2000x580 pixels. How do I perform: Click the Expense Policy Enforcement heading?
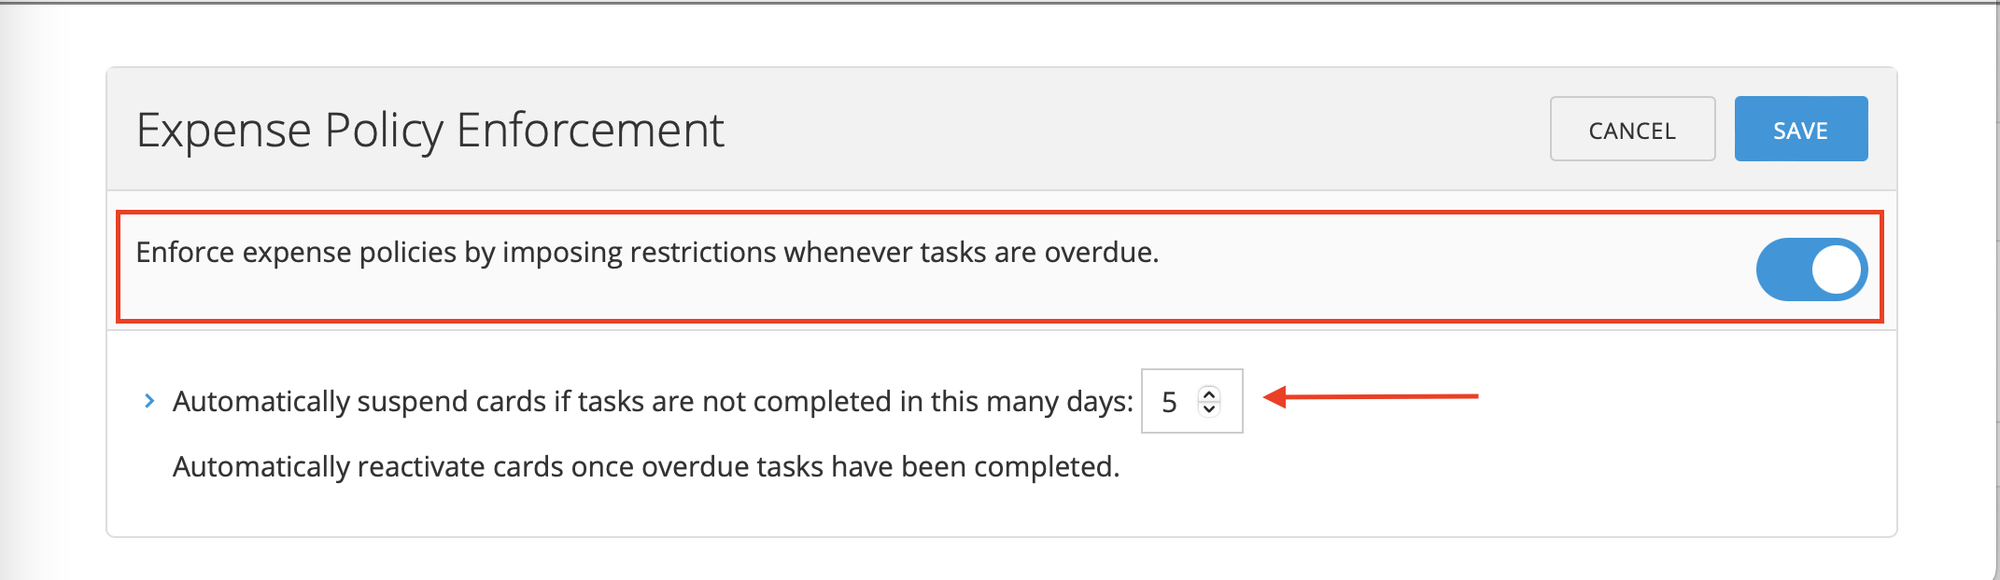coord(434,127)
